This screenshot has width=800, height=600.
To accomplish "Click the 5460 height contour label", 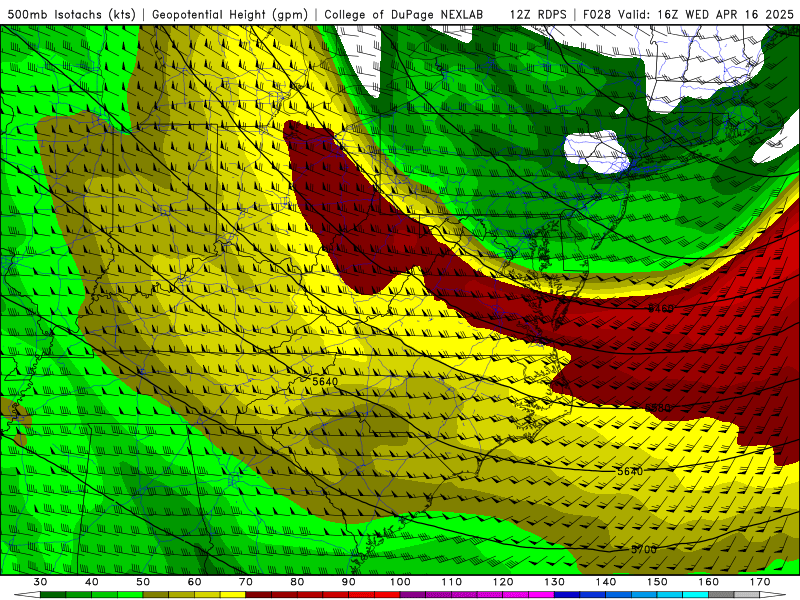I will tap(661, 308).
